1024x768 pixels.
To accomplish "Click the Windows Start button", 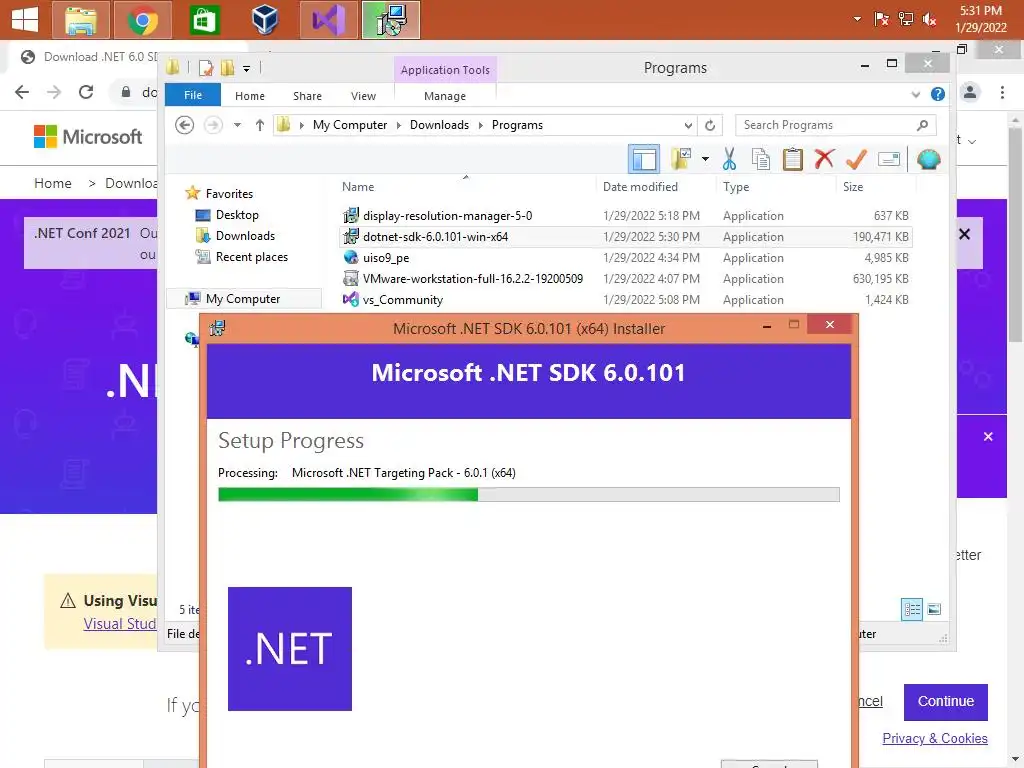I will [x=25, y=20].
